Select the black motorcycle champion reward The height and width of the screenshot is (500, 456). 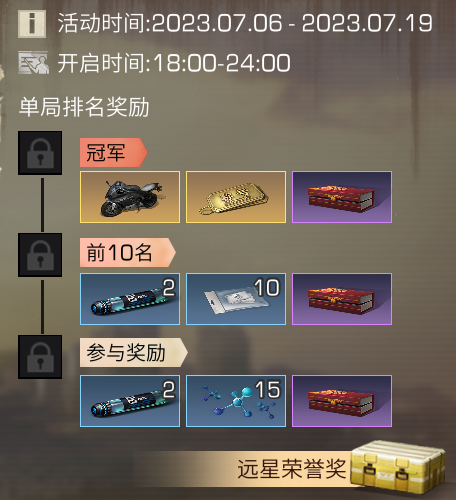[x=130, y=197]
